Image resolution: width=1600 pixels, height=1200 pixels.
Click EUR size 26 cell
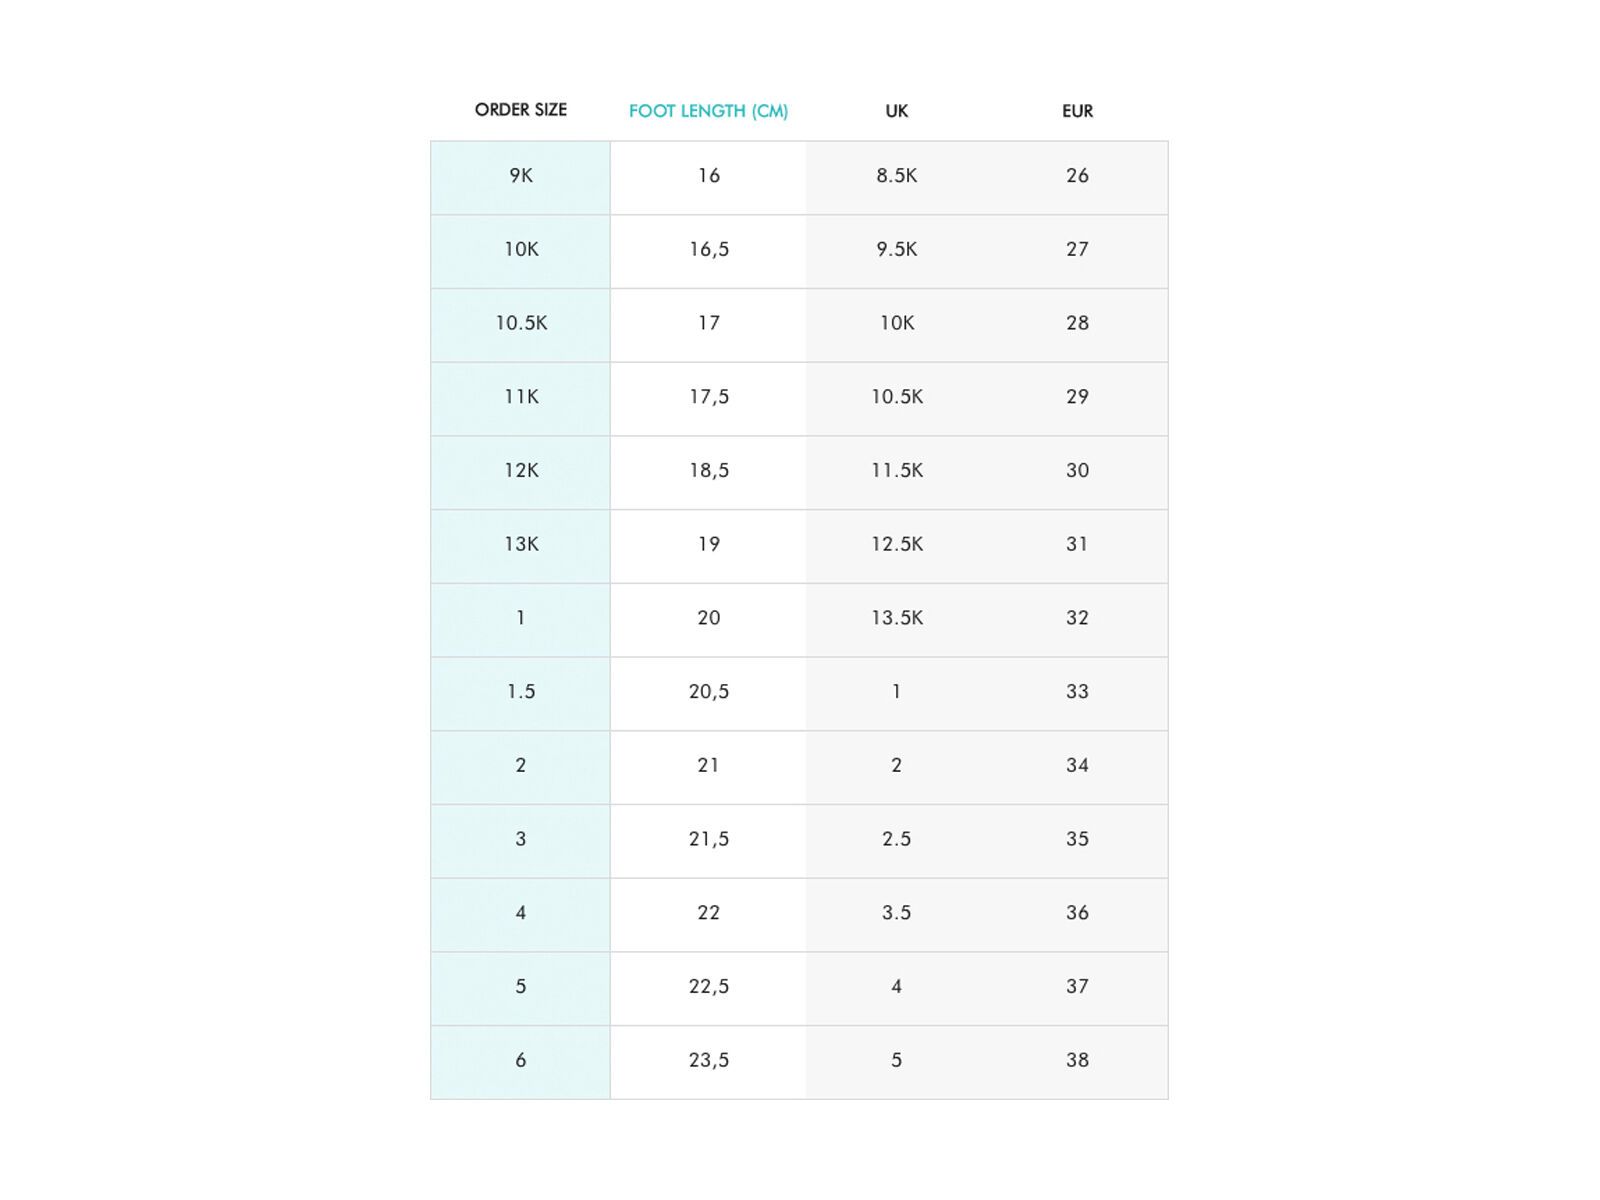(x=1077, y=176)
